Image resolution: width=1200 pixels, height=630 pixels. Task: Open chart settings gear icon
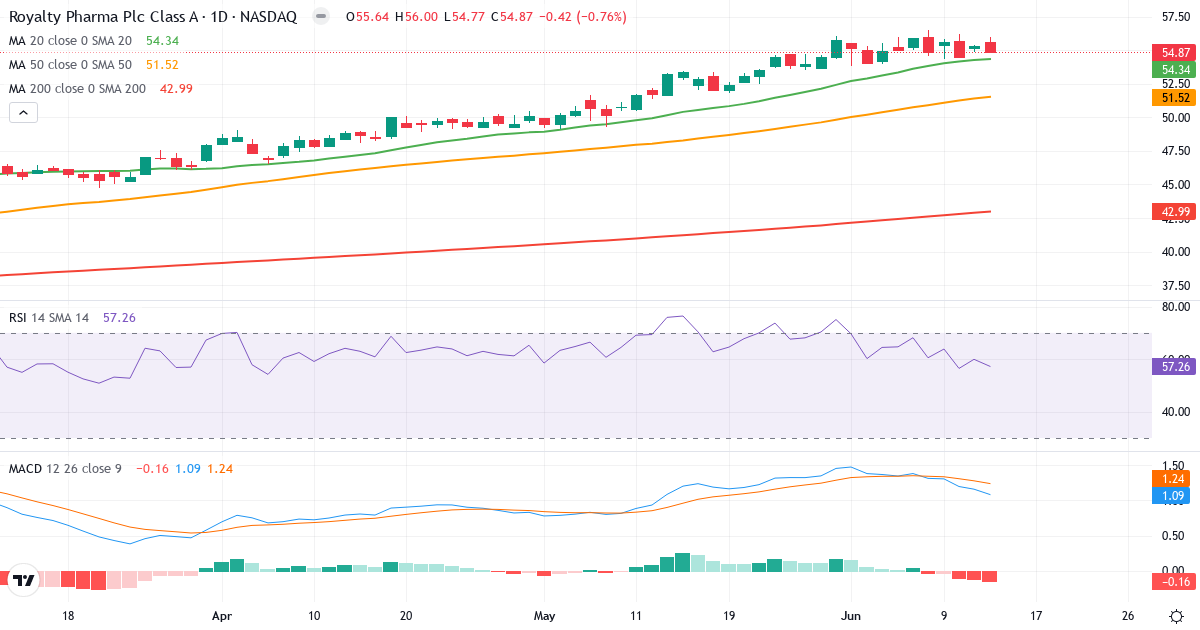[1177, 616]
